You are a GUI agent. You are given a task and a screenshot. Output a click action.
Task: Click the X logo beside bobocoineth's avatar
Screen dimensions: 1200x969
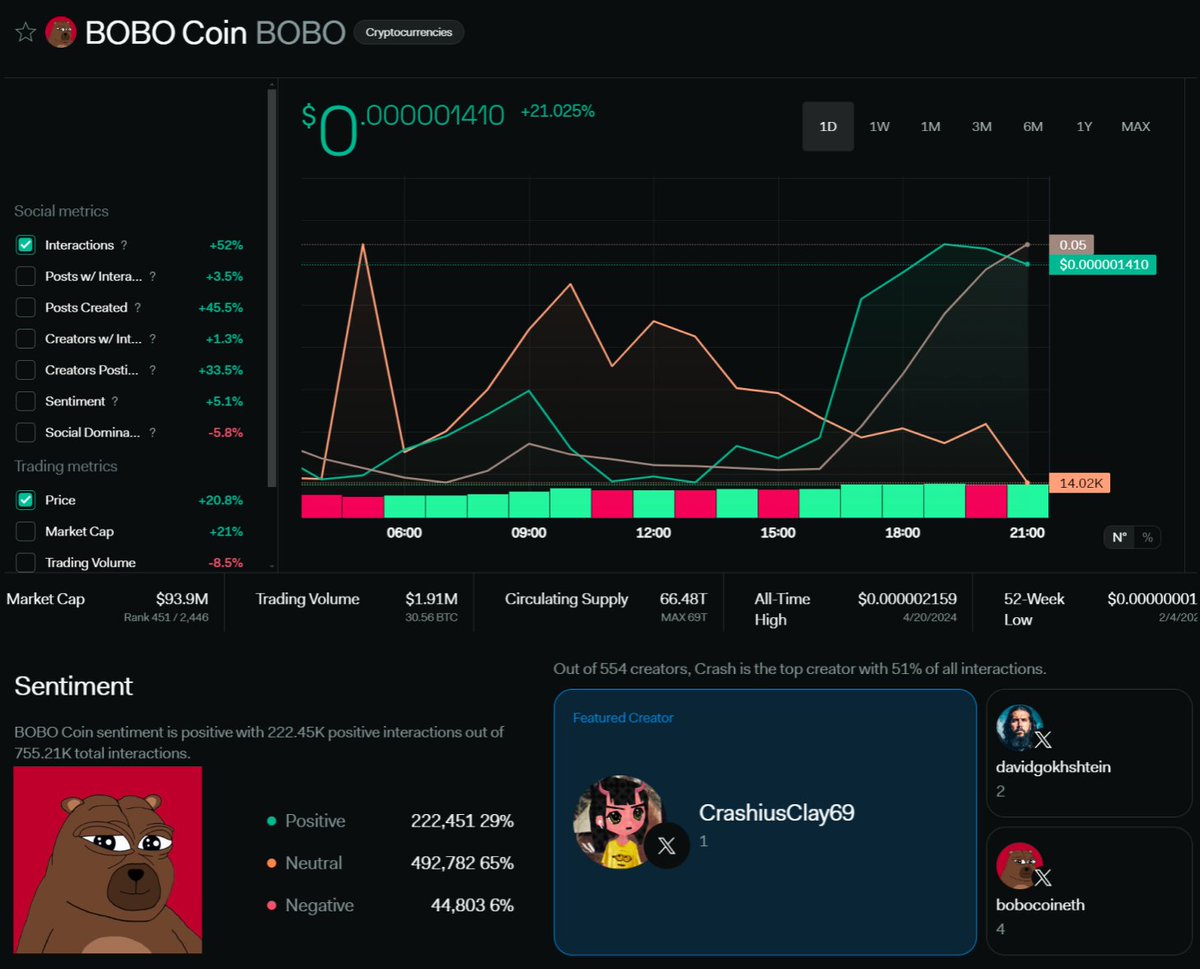coord(1043,878)
